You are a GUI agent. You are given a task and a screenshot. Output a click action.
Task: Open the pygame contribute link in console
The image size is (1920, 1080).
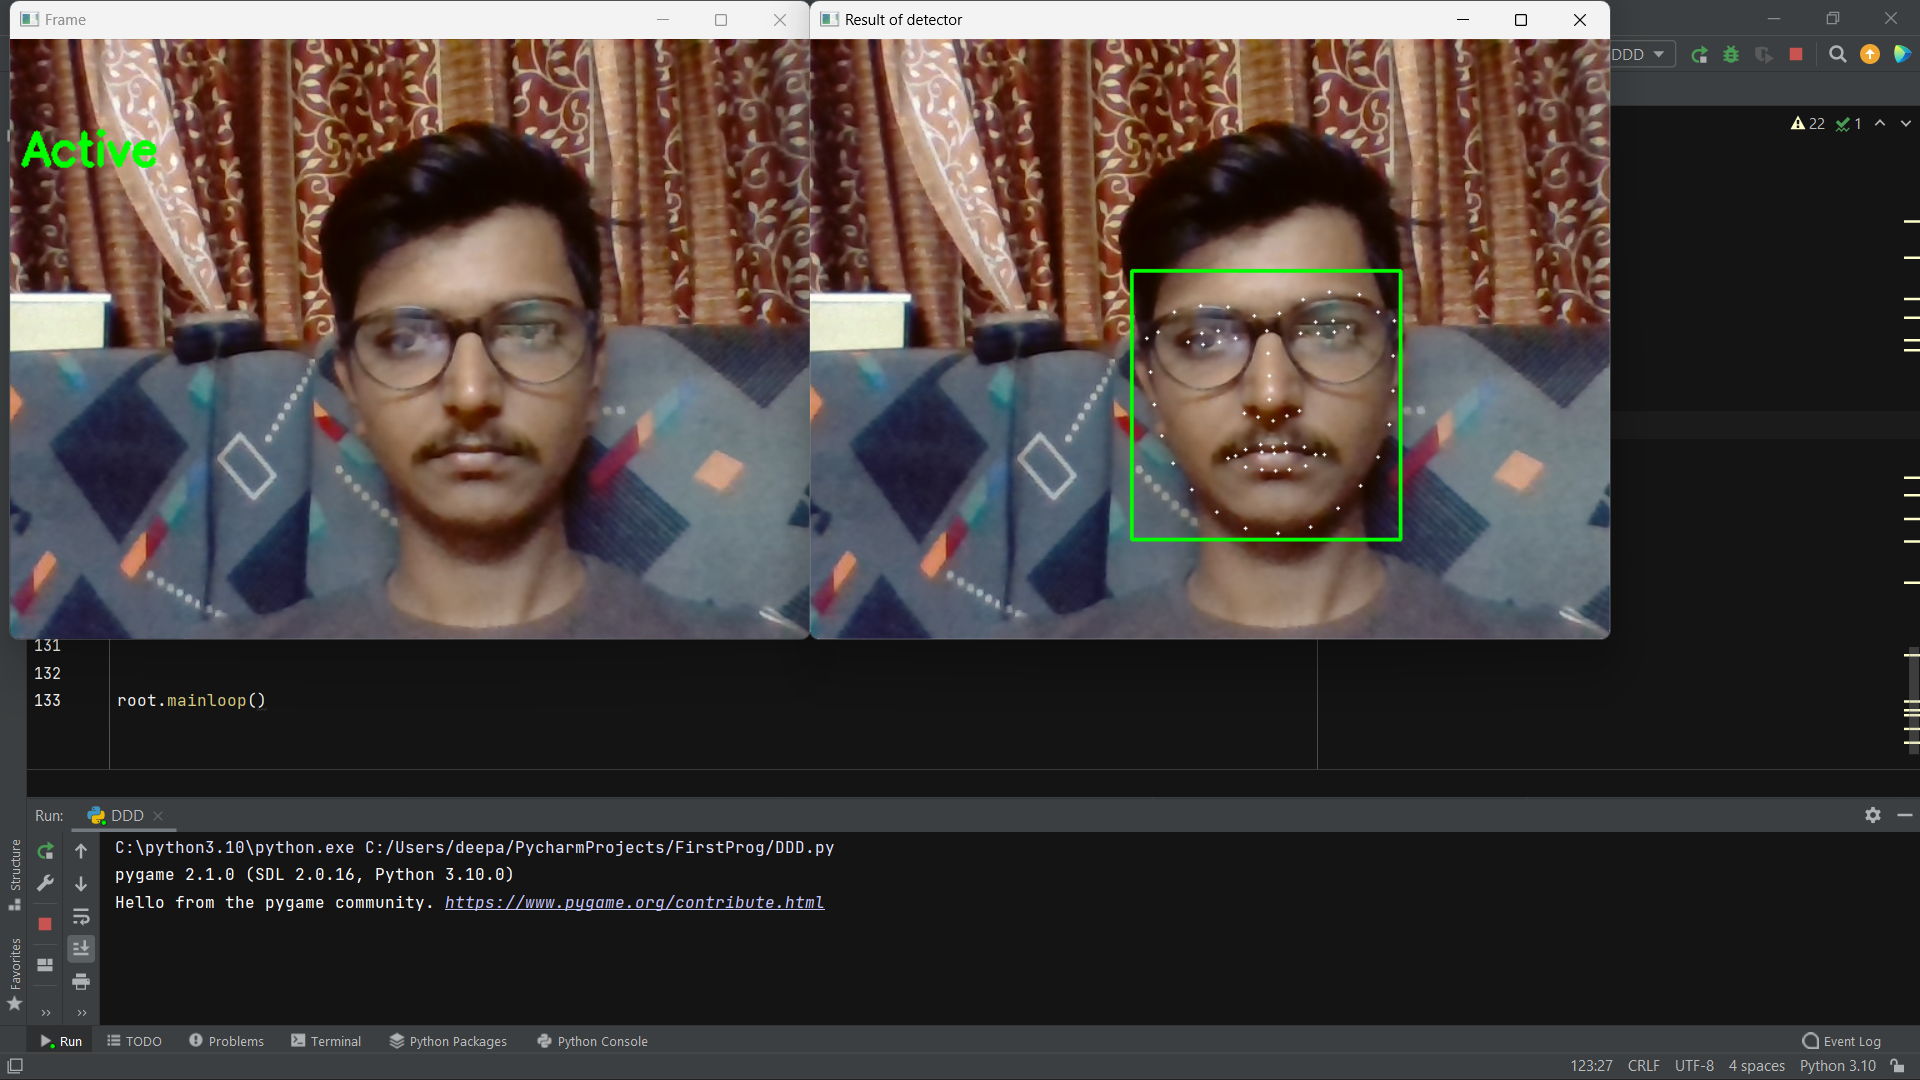click(634, 902)
